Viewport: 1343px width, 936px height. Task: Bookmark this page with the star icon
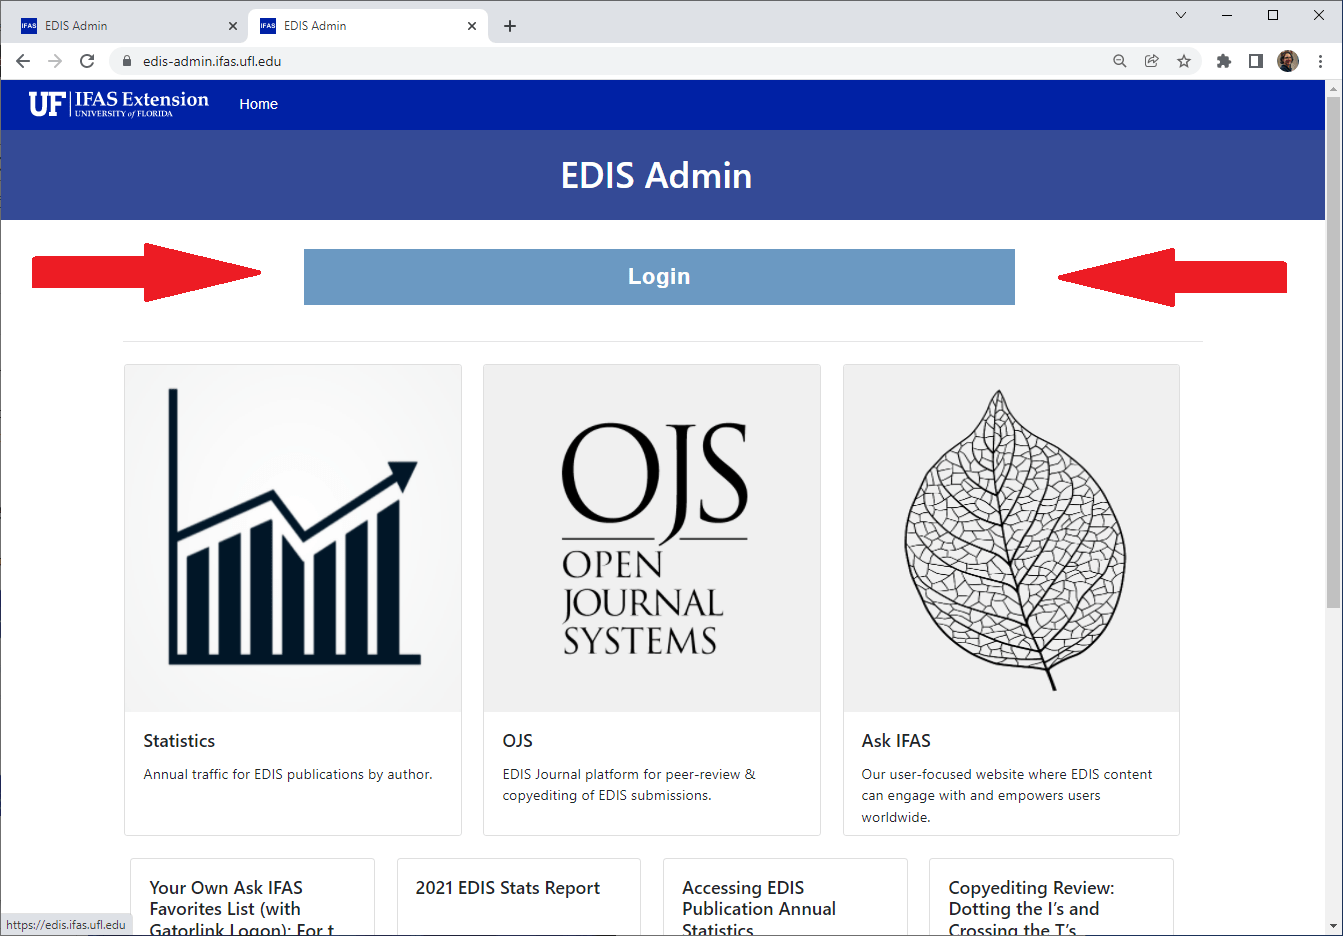coord(1184,61)
